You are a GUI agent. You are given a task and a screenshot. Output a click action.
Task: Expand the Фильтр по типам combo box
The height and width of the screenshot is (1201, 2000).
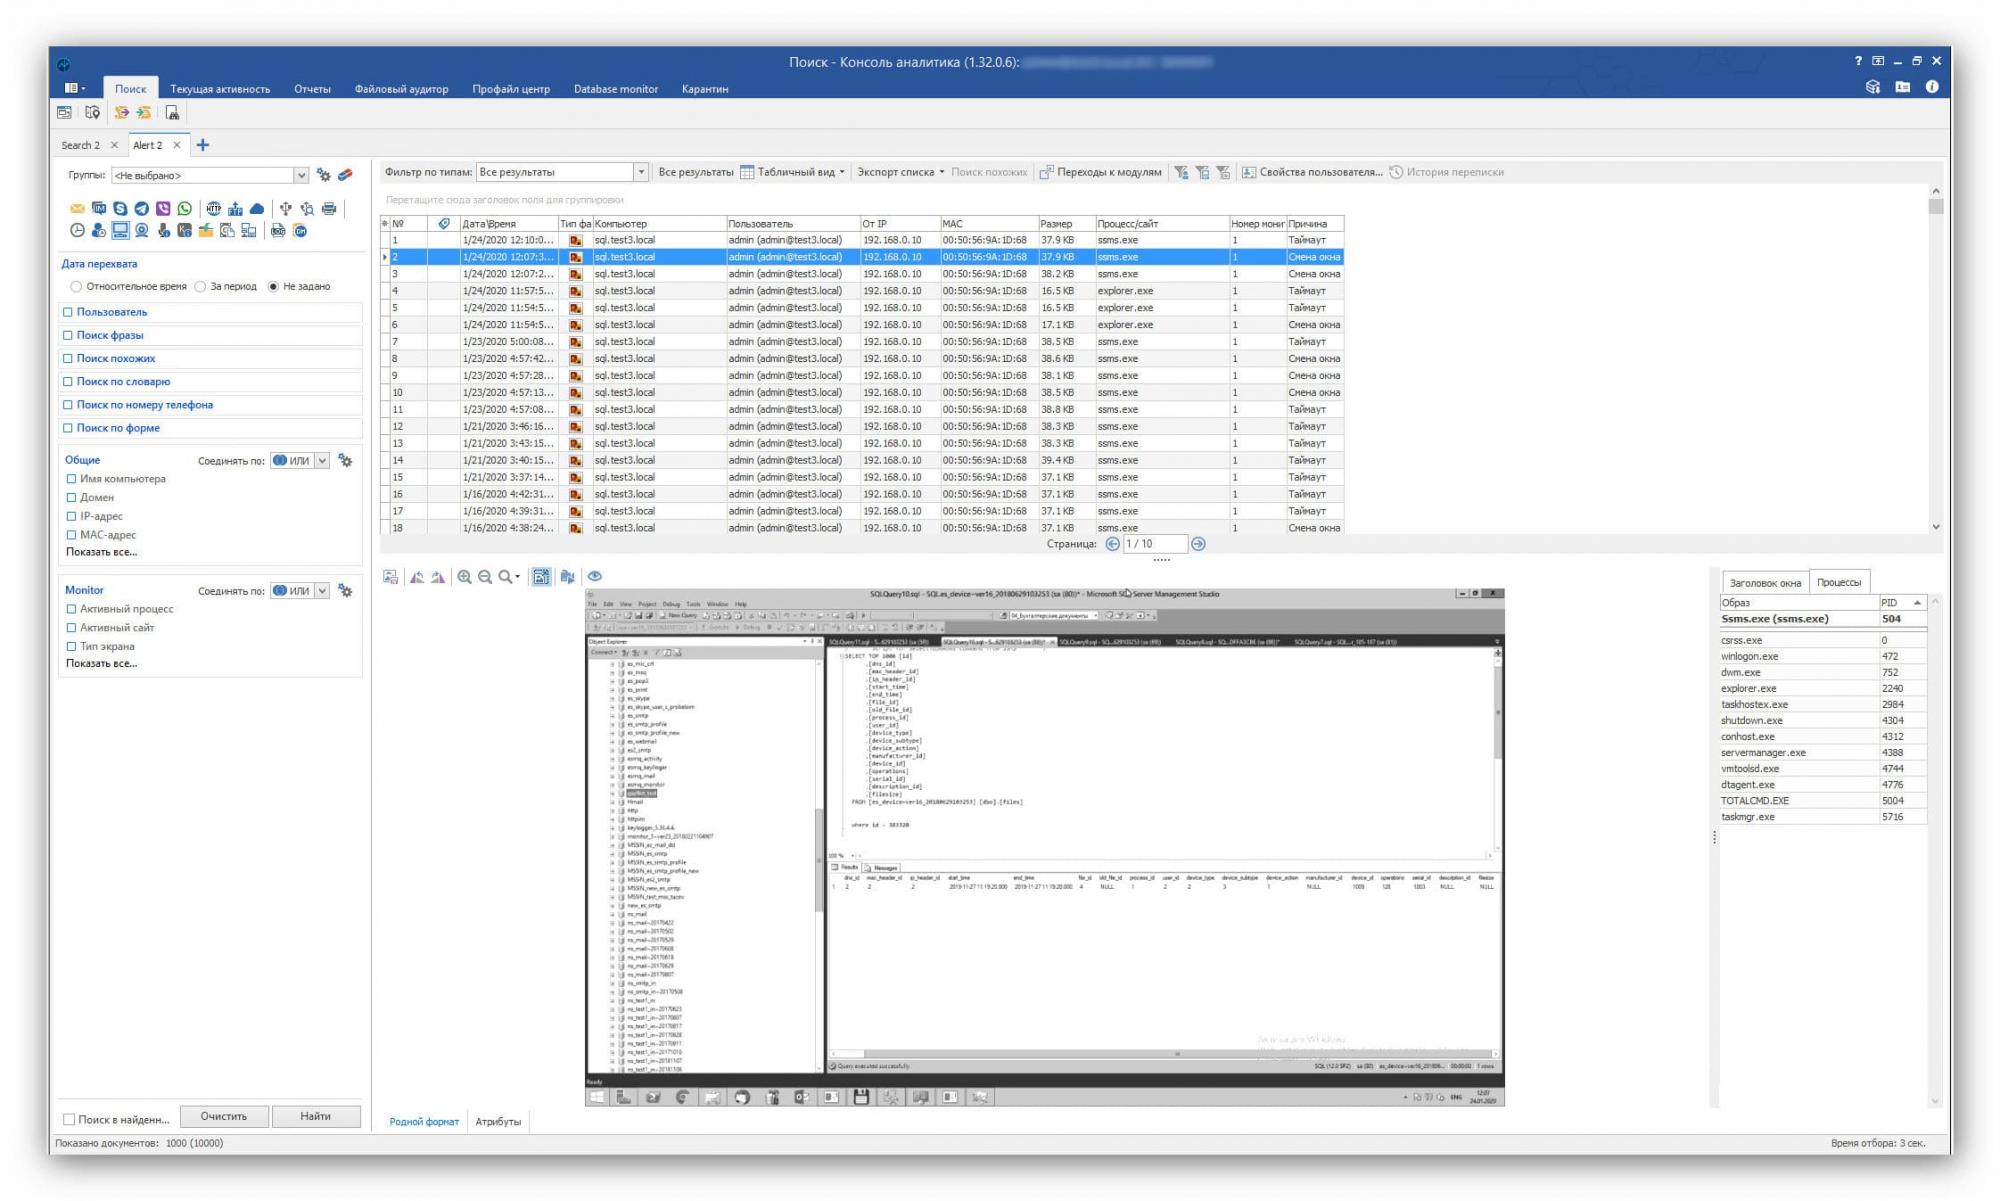[x=641, y=172]
